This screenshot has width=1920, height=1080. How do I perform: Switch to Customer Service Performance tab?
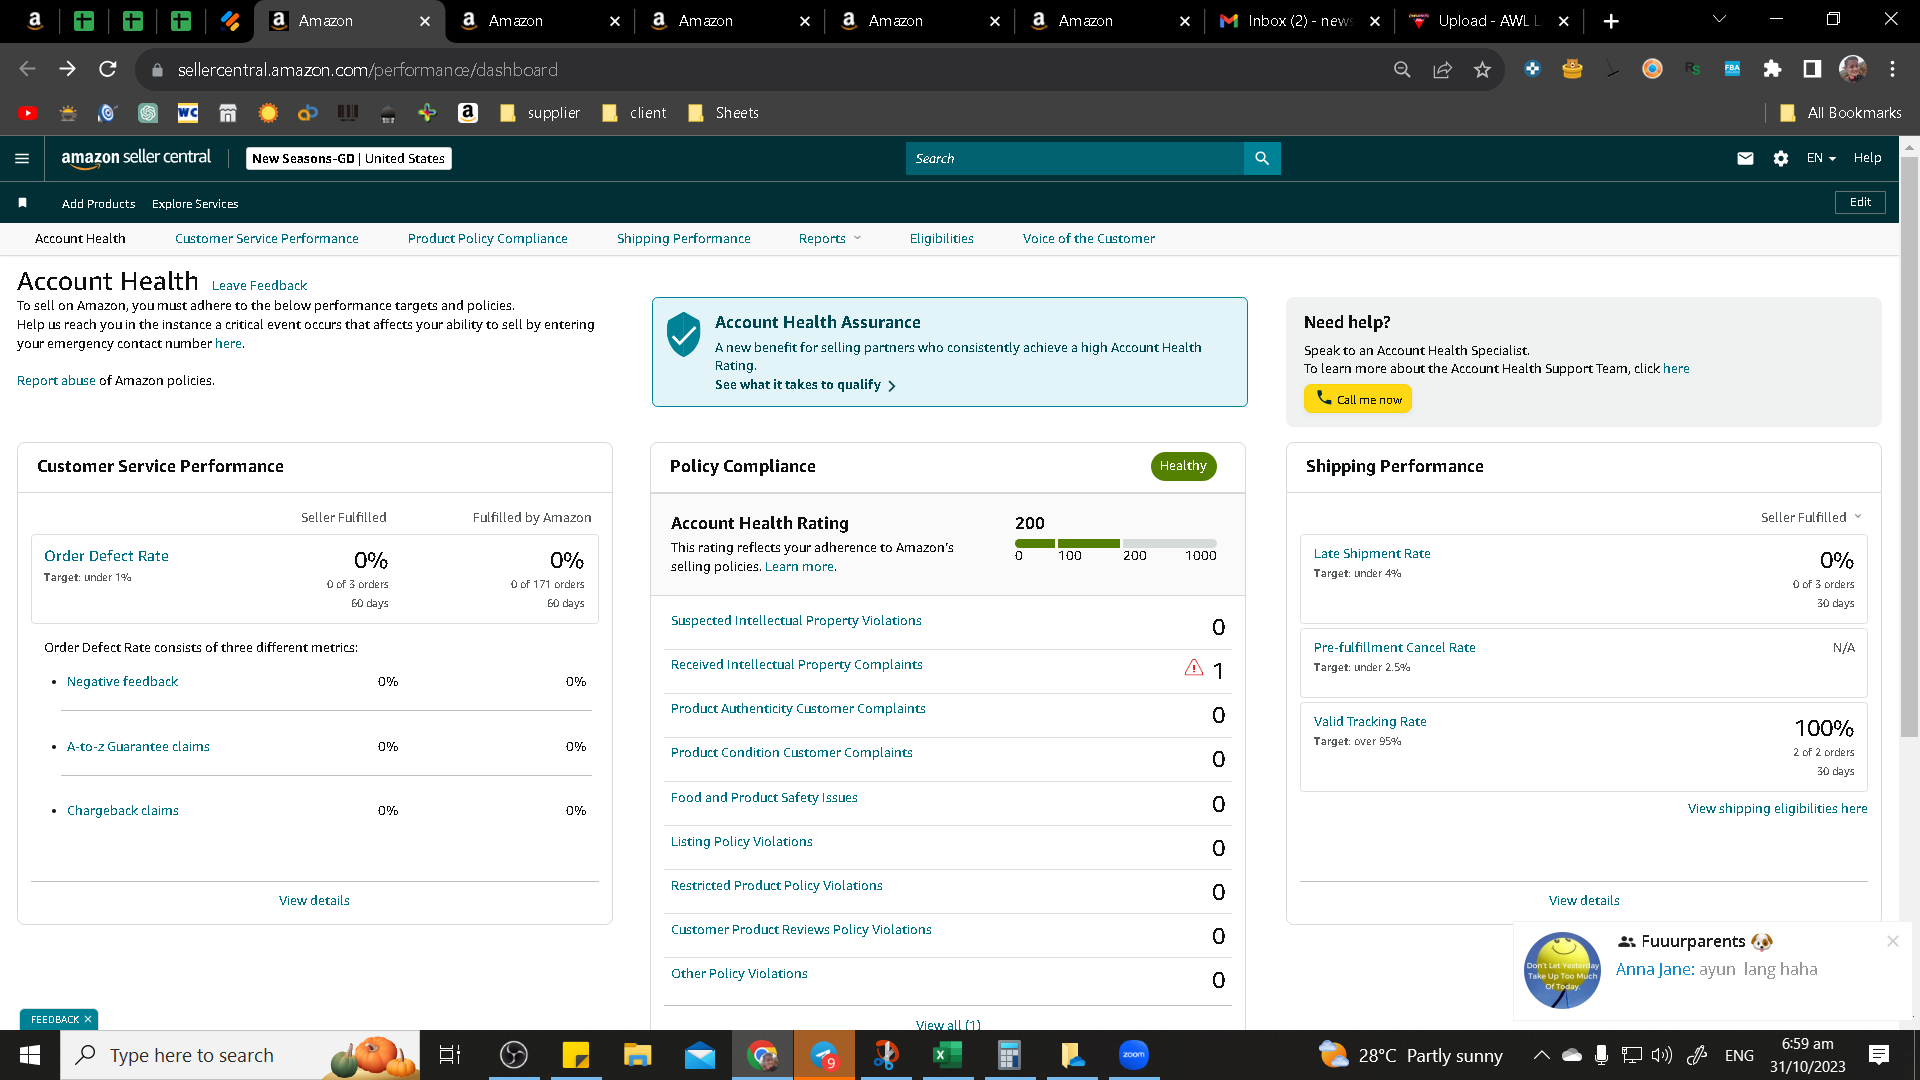point(267,238)
